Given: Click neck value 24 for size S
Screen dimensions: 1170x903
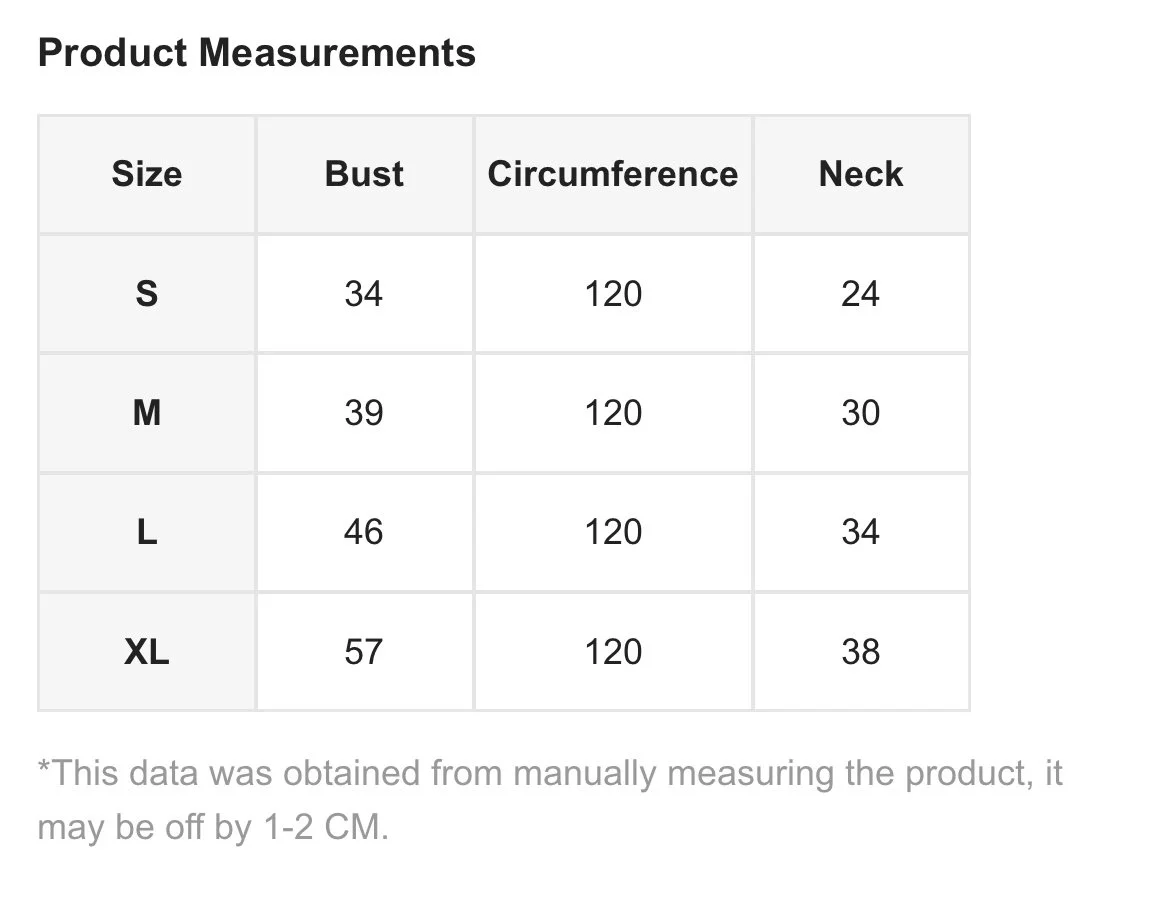Looking at the screenshot, I should [x=860, y=294].
